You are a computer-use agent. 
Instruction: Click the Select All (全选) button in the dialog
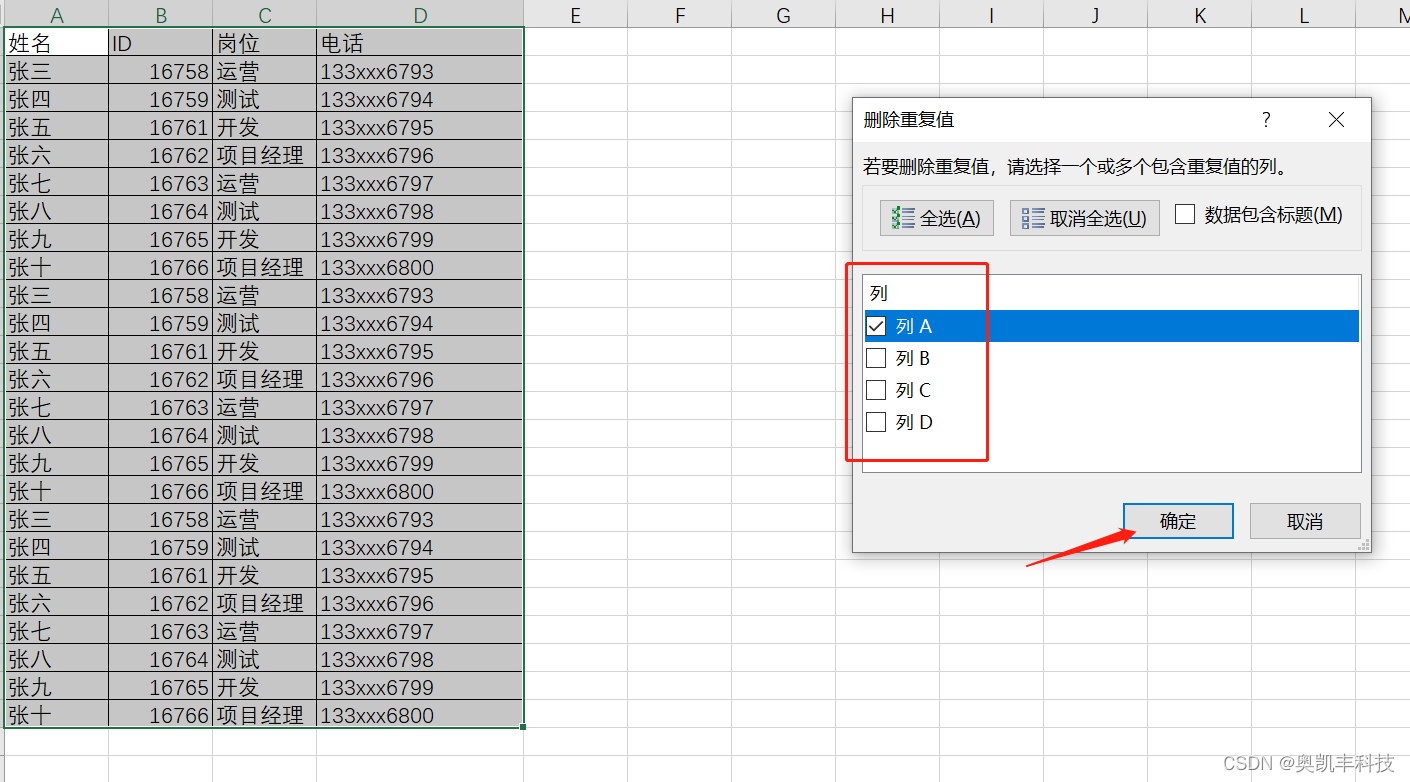[x=936, y=217]
